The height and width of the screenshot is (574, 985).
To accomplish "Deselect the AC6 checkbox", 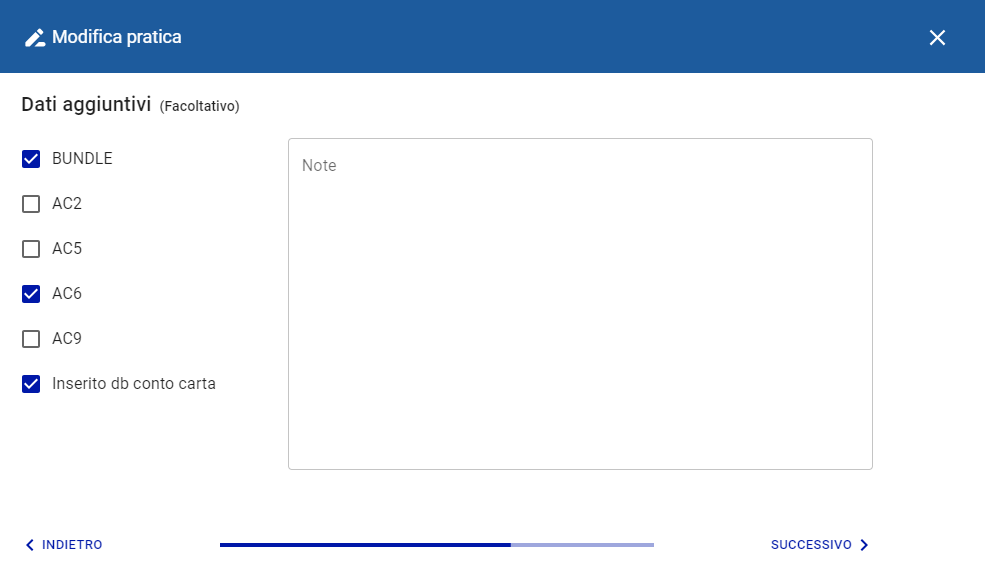I will click(31, 294).
